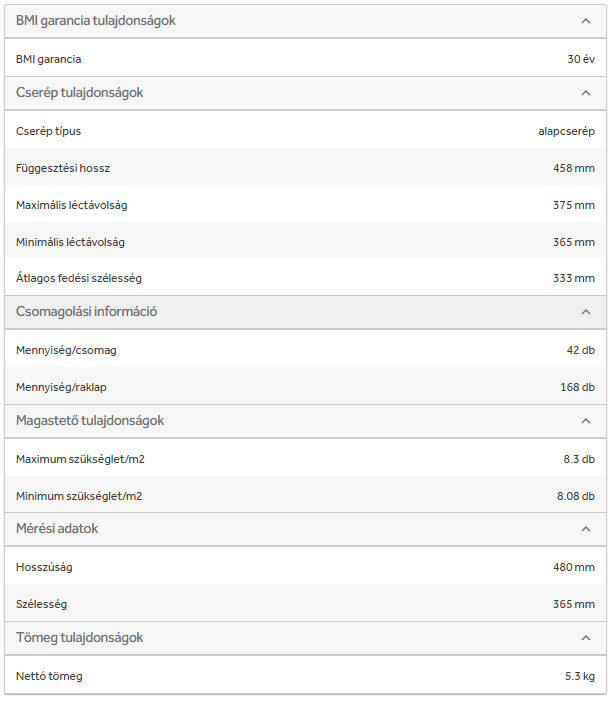Click the Tömeg tulajdonságok header text
The height and width of the screenshot is (702, 611).
[80, 638]
